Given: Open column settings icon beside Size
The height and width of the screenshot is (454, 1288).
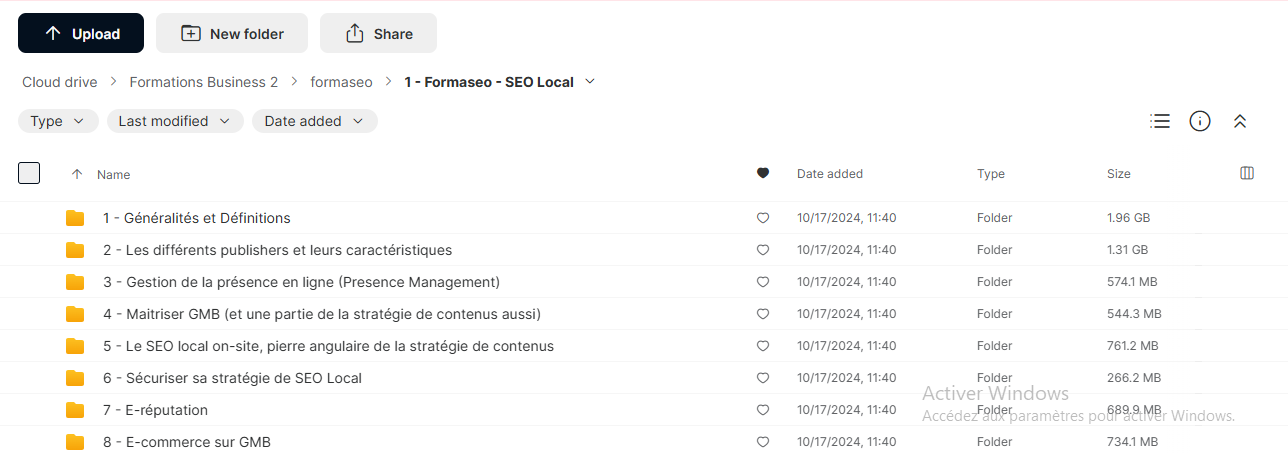Looking at the screenshot, I should [x=1247, y=173].
